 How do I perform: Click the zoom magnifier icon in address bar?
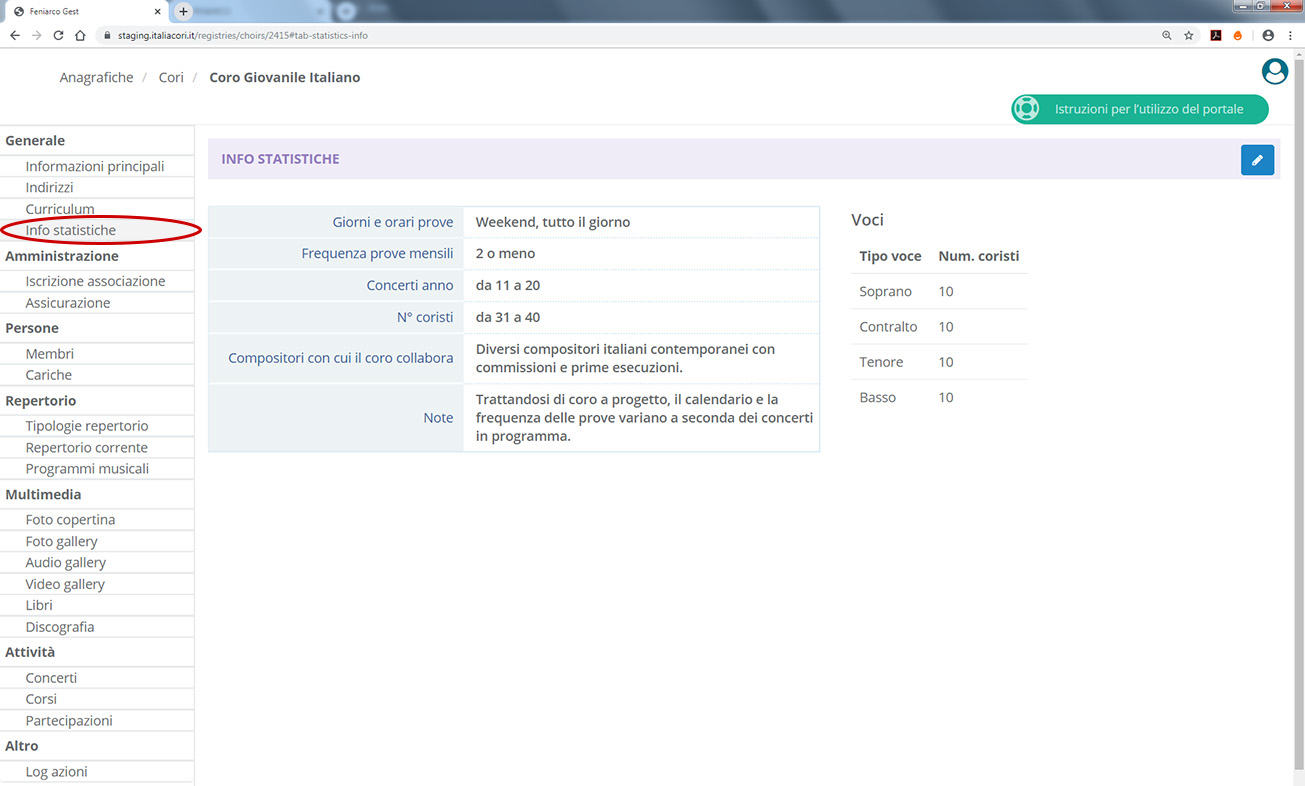click(x=1166, y=35)
